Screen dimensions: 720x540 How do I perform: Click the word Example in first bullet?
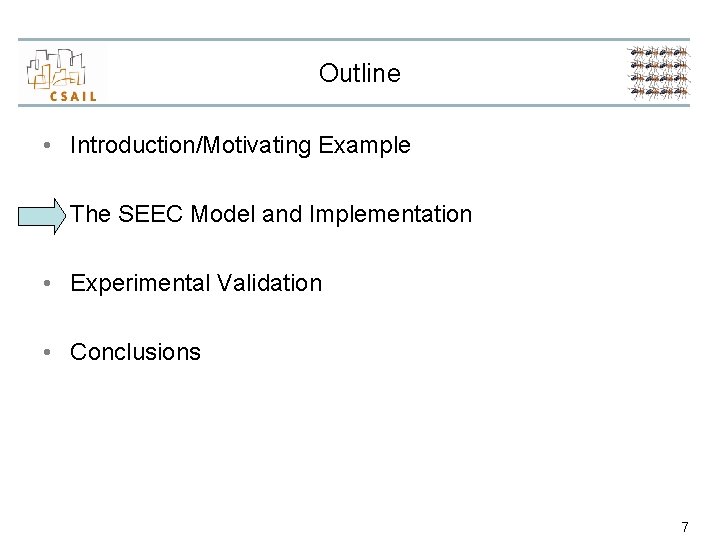tap(365, 146)
